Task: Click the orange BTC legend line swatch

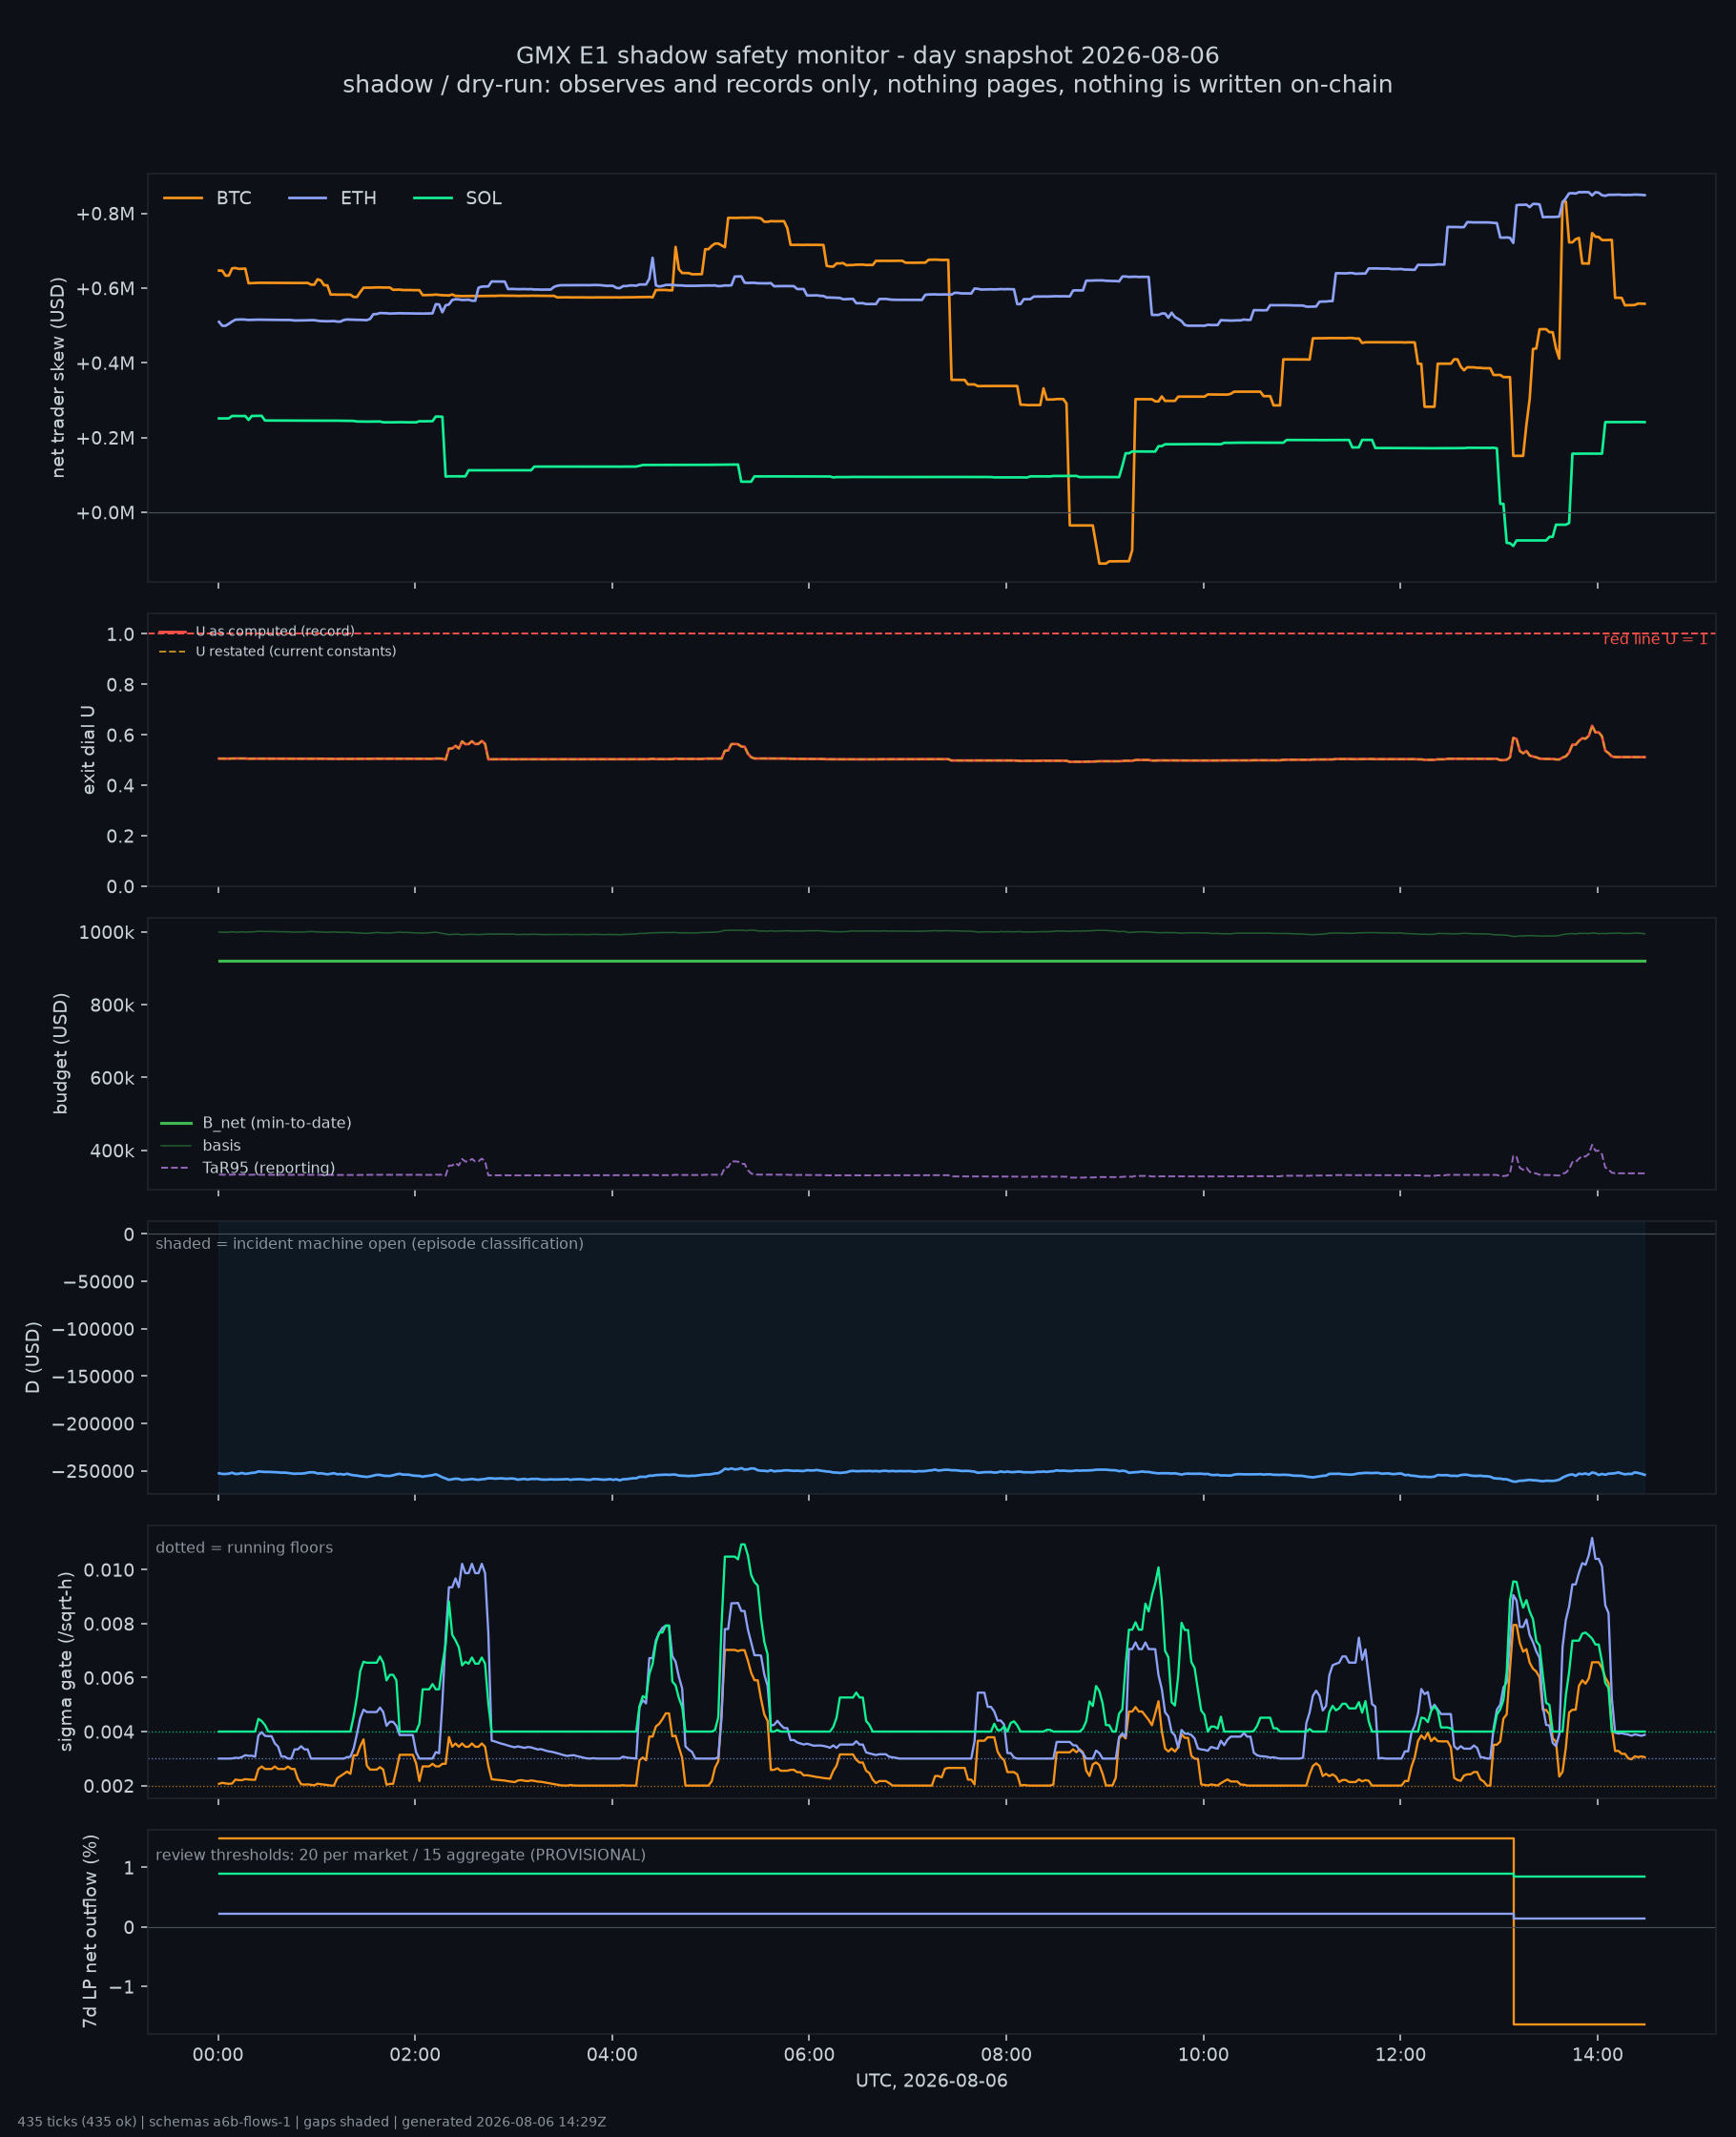Action: [x=183, y=198]
